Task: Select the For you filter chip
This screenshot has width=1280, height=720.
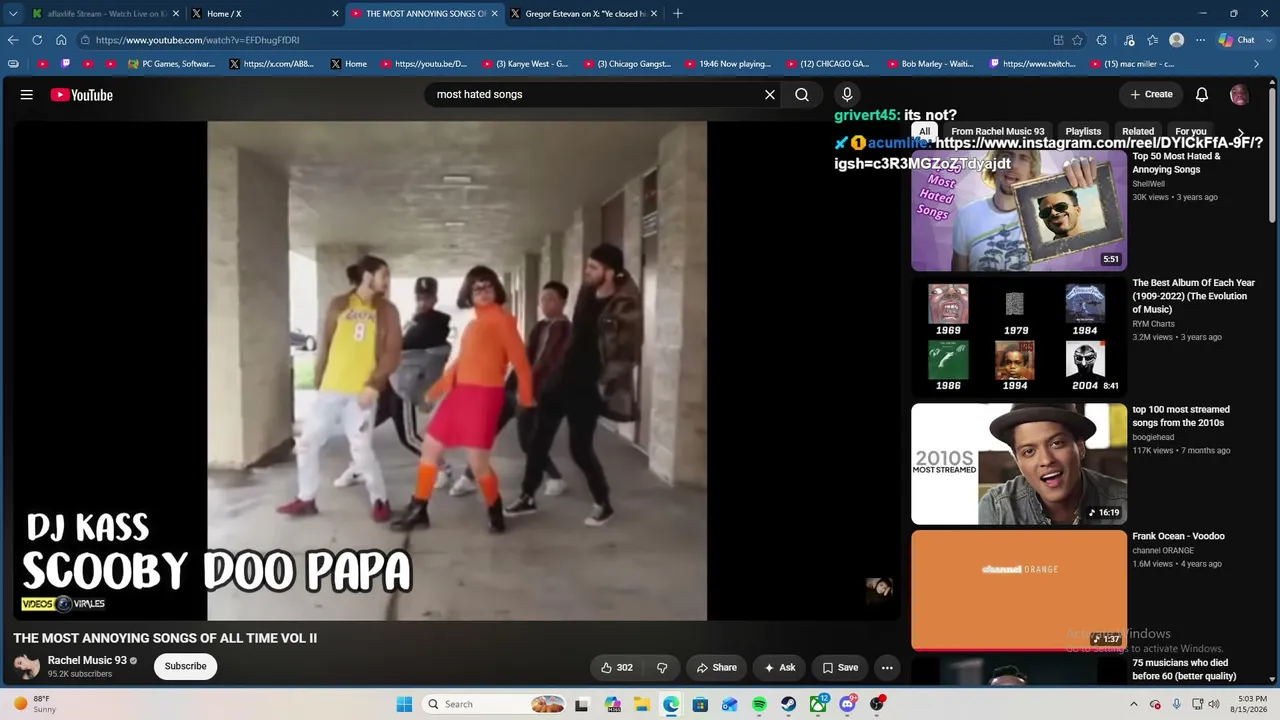Action: click(x=1191, y=132)
